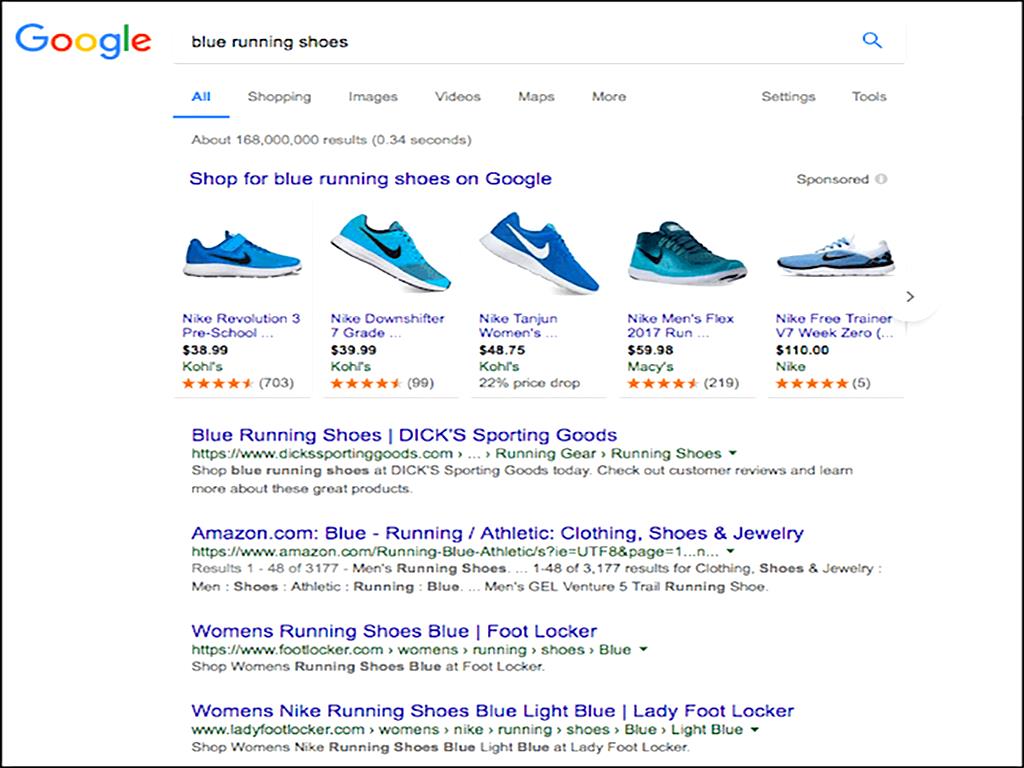
Task: Click the carousel next arrow to see more shoes
Action: pyautogui.click(x=910, y=297)
